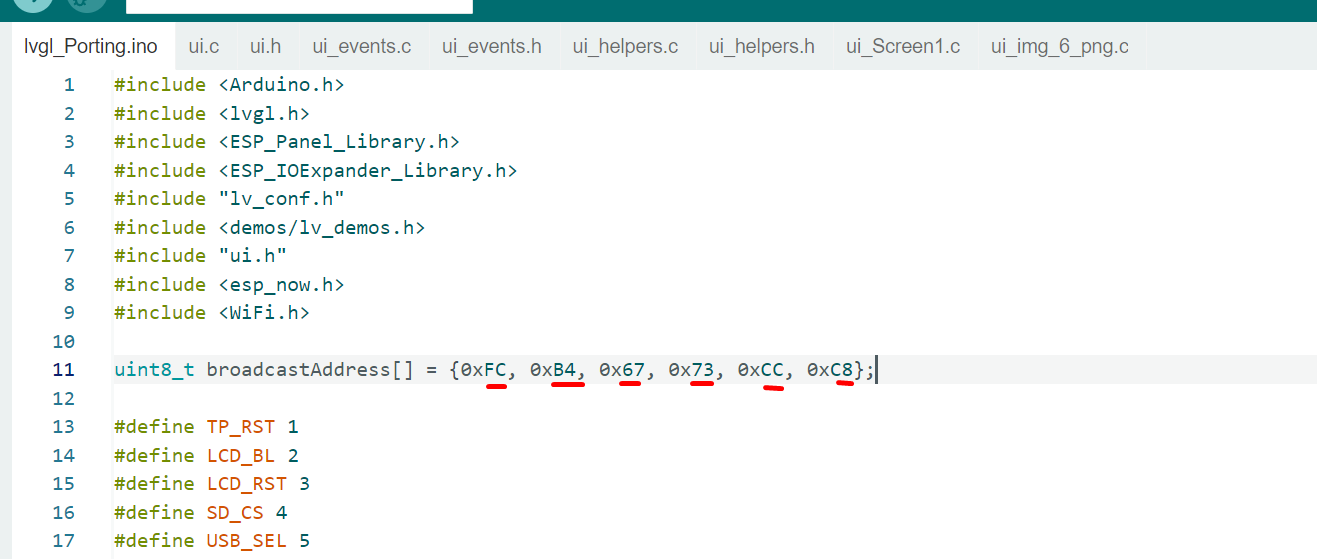Open the ui_helpers.c tab
1317x559 pixels.
coord(625,46)
